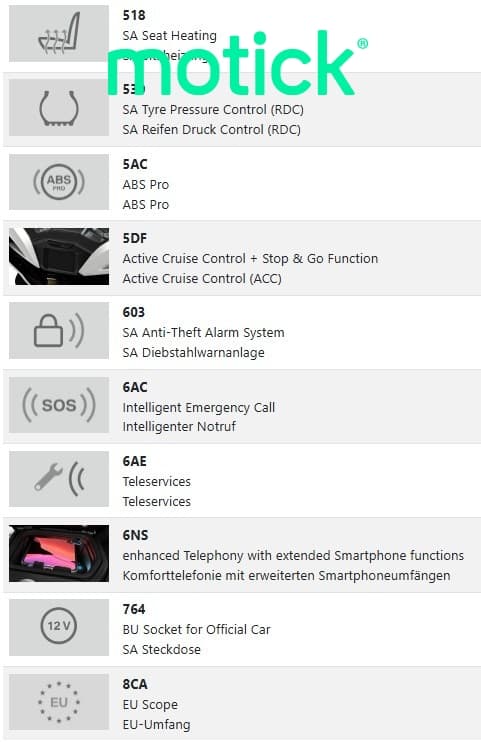The height and width of the screenshot is (742, 481).
Task: Click 'SA Tyre Pressure Control (RDC)' text
Action: click(213, 110)
